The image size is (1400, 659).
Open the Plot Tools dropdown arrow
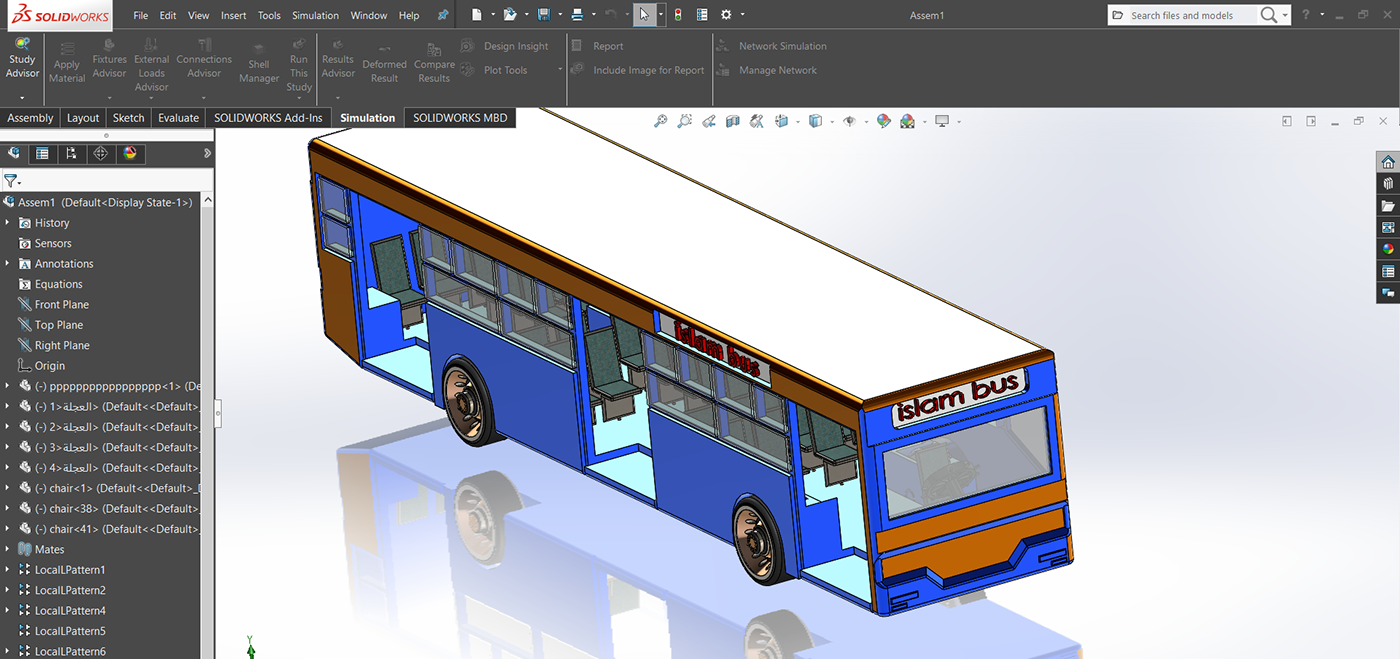coord(559,70)
